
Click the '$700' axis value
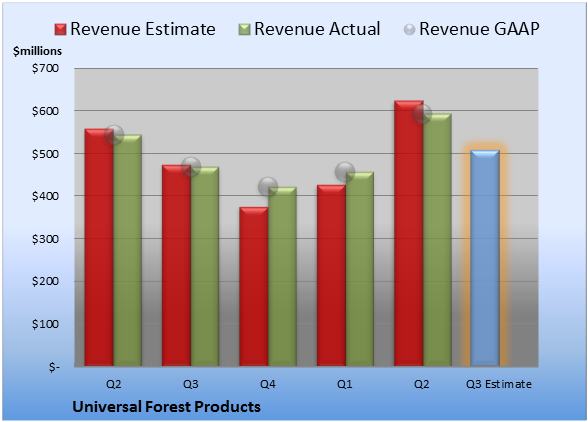[x=45, y=68]
